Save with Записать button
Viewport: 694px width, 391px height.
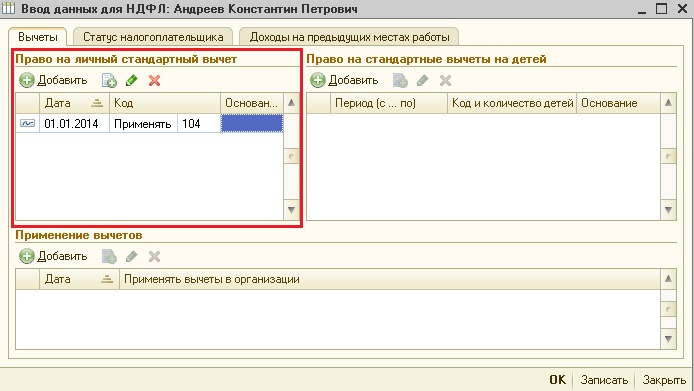point(604,380)
